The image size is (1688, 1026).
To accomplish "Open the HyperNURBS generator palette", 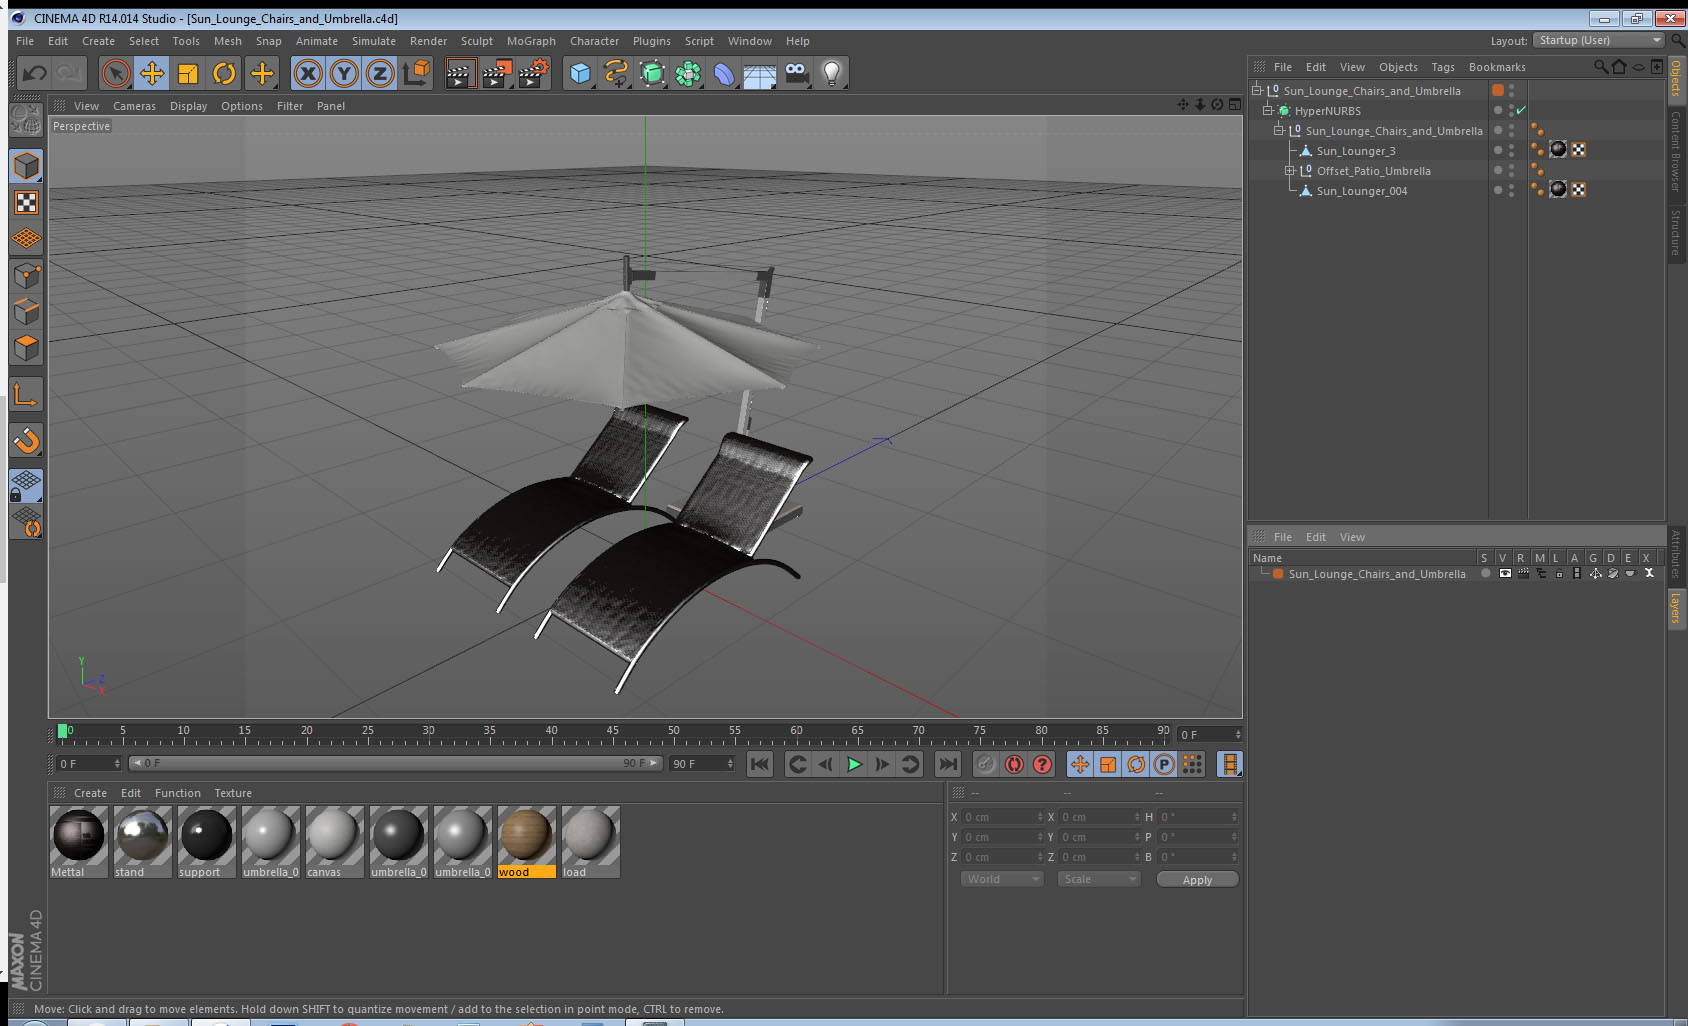I will click(x=652, y=73).
